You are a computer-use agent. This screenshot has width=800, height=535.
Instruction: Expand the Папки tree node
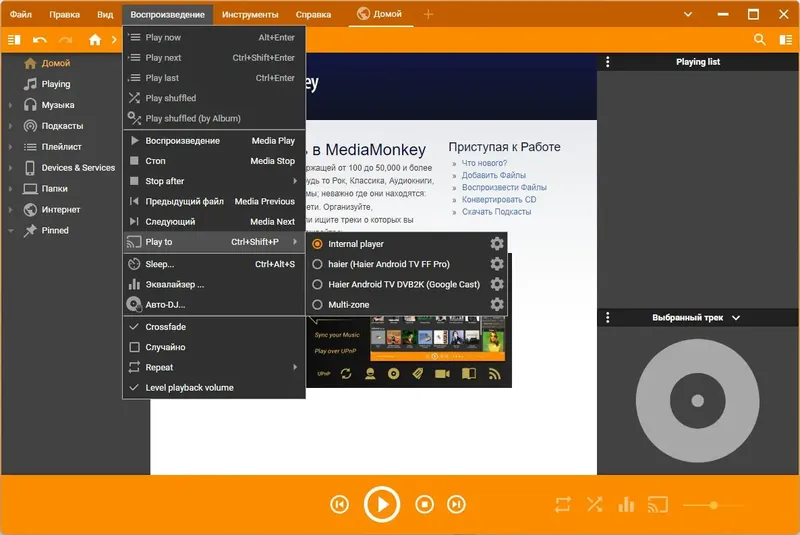tap(10, 189)
